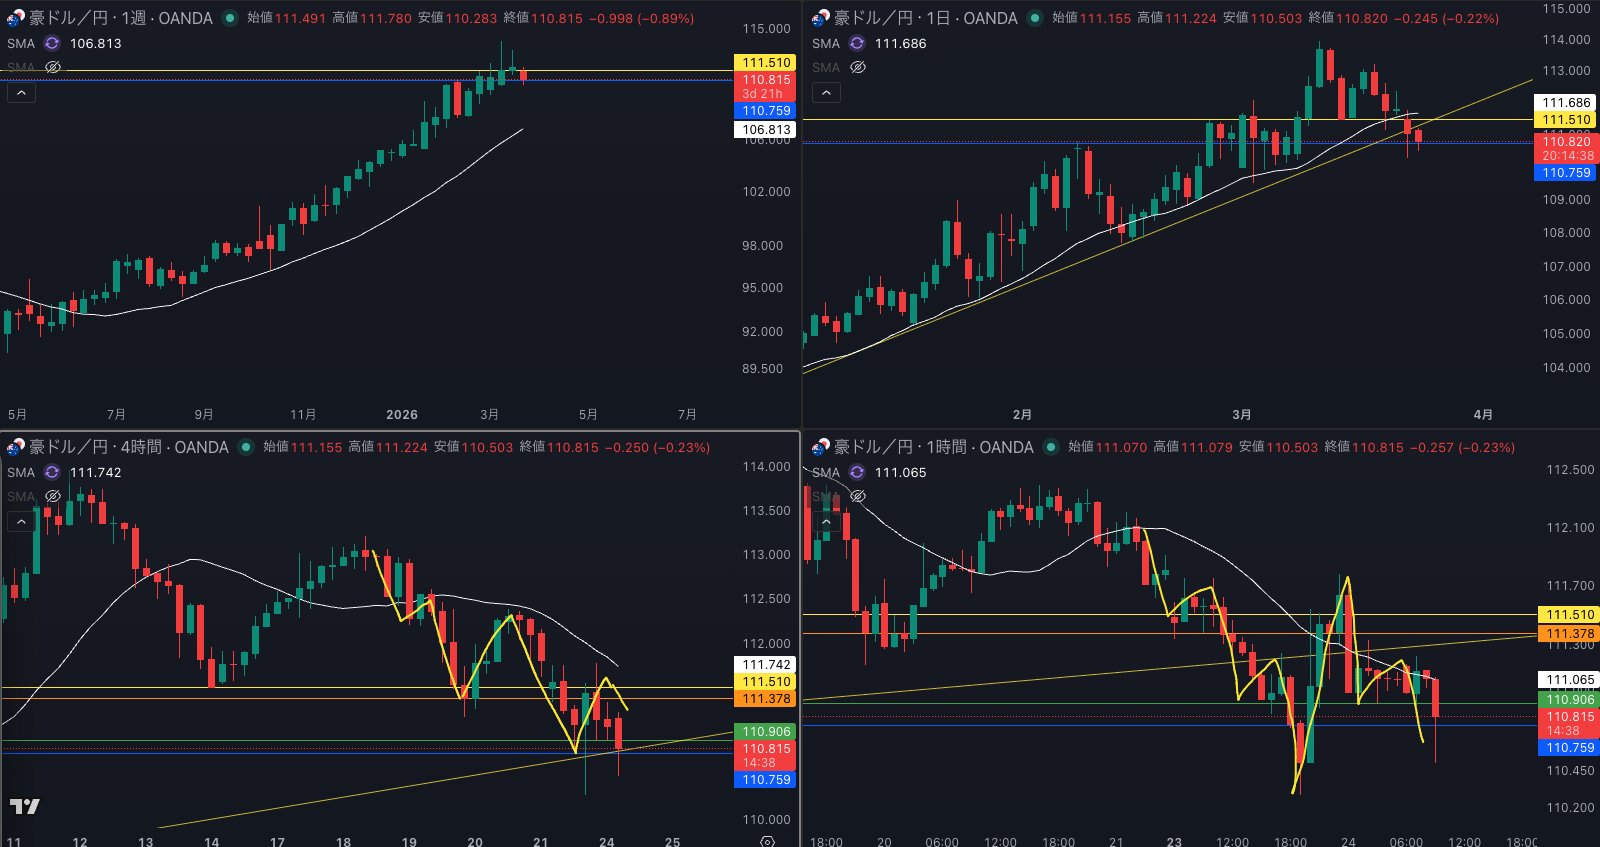Click the blue 110.759 price label on the daily chart
Screen dimensions: 1600x847
click(1566, 173)
